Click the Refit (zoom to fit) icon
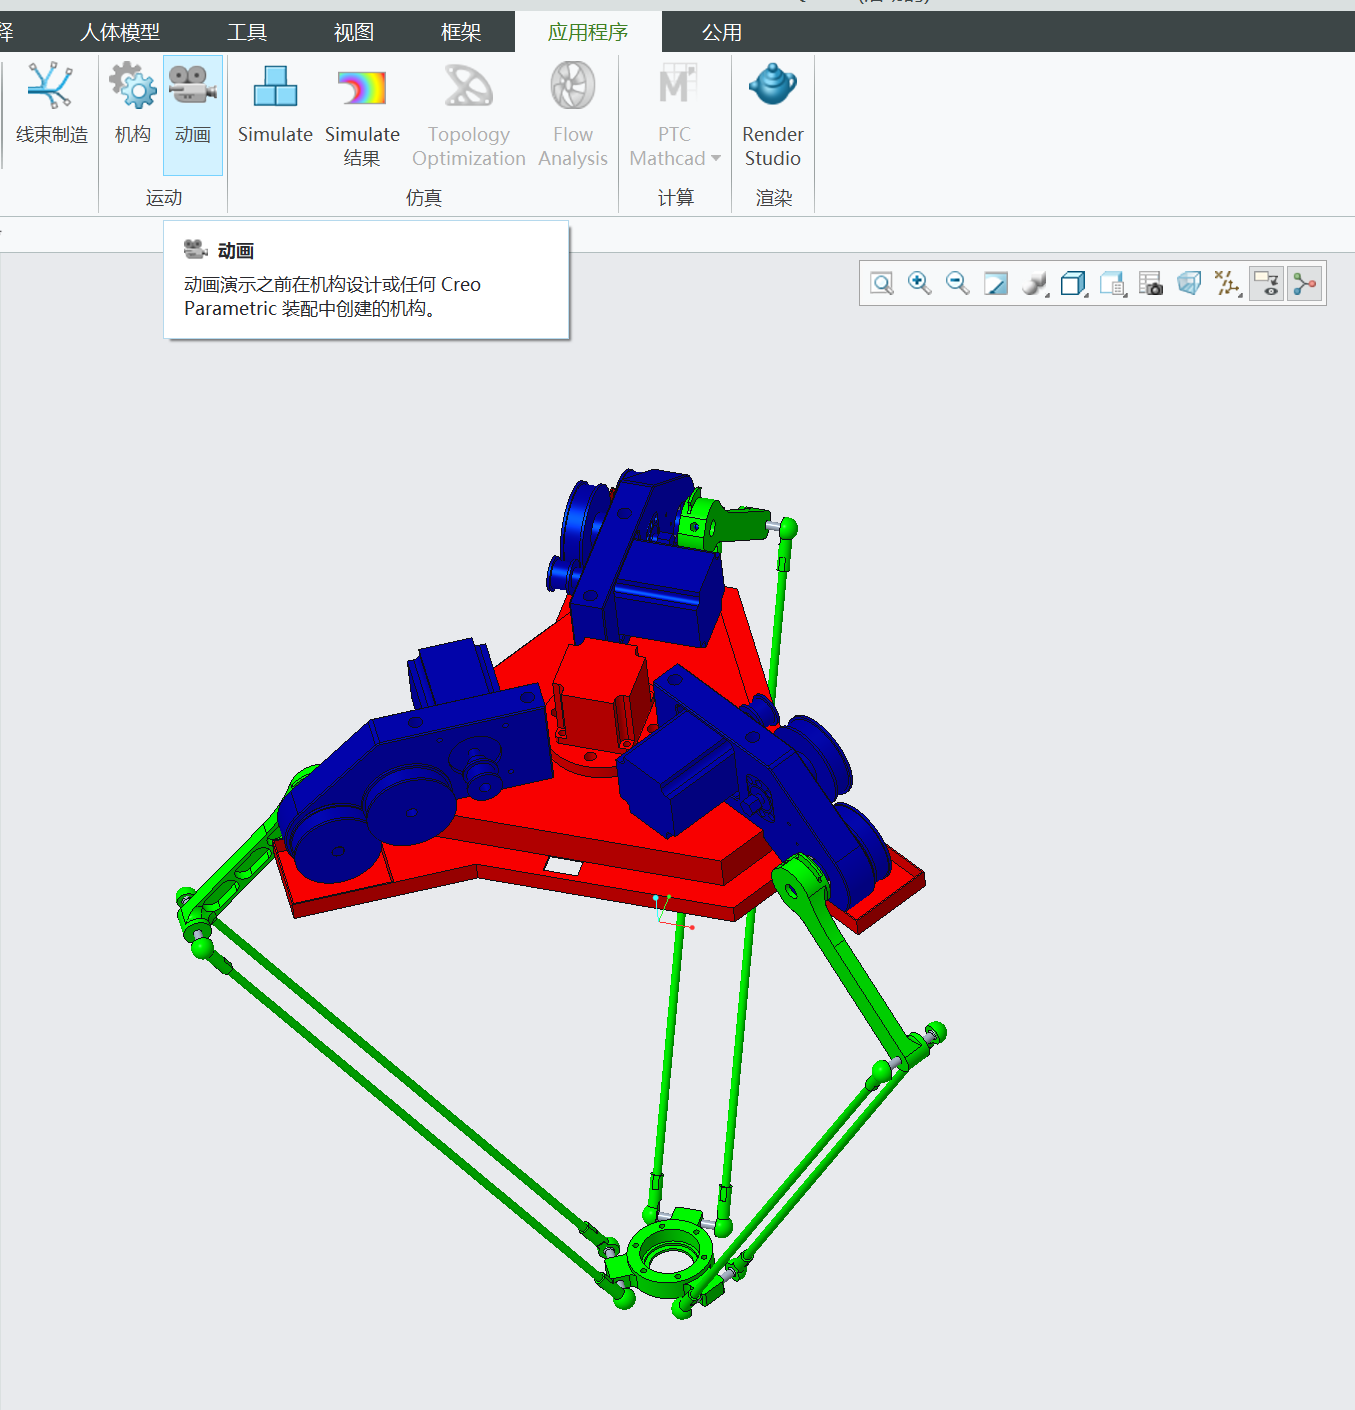The width and height of the screenshot is (1355, 1410). tap(881, 284)
